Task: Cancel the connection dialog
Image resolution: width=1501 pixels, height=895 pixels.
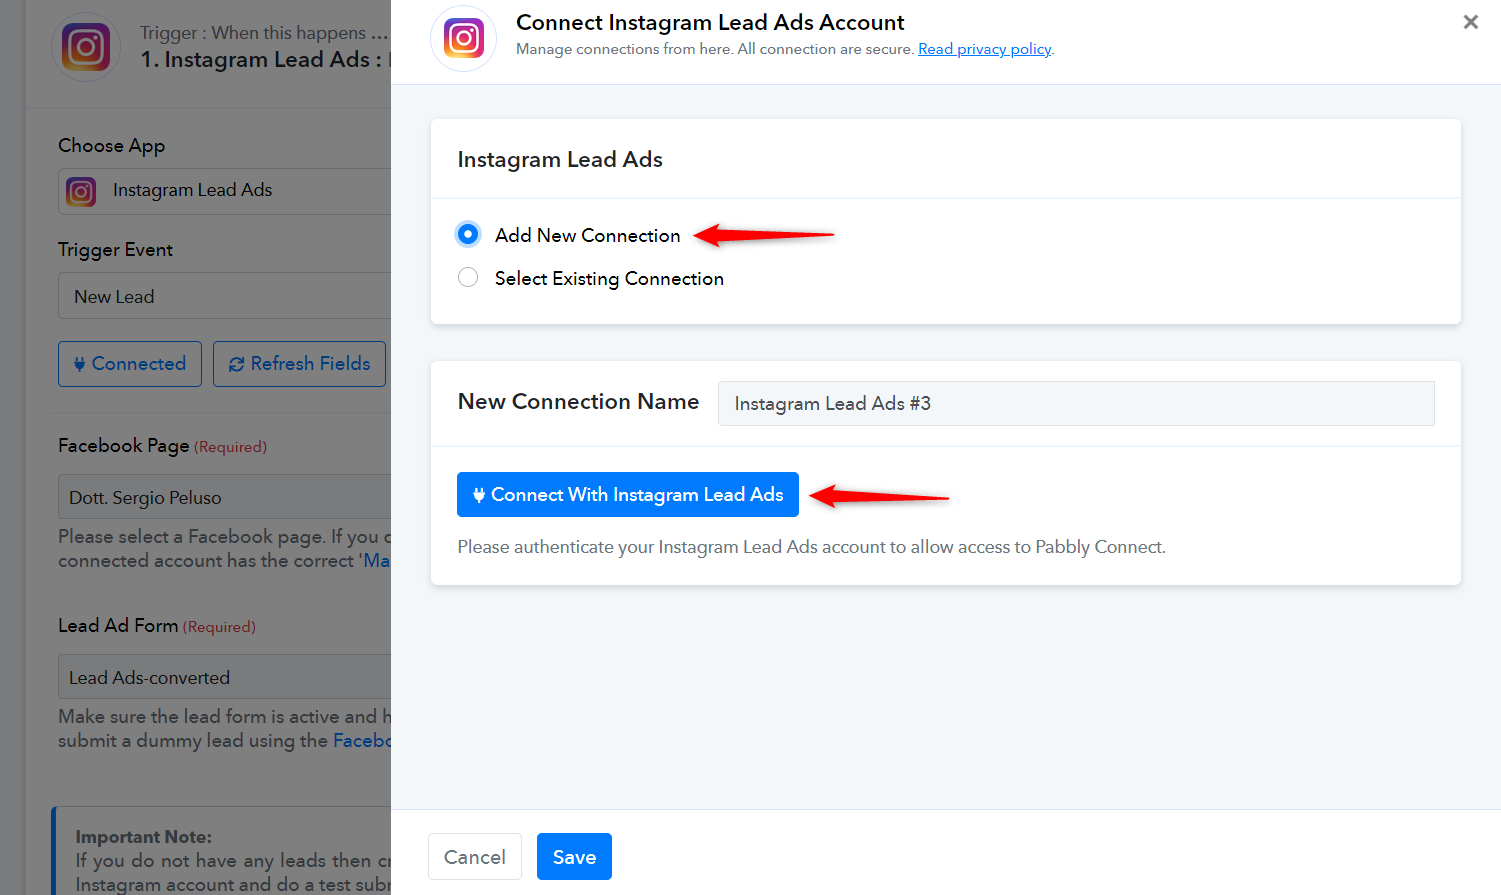Action: coord(475,856)
